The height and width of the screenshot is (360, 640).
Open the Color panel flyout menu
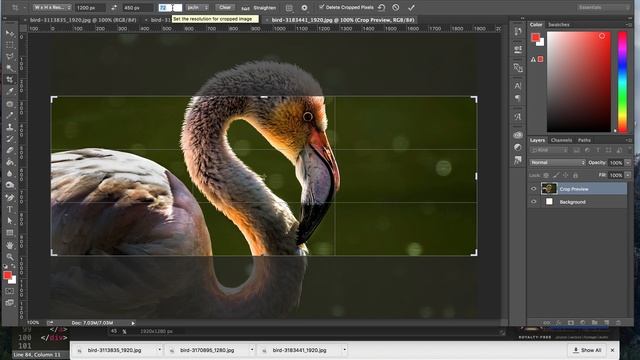[x=629, y=24]
